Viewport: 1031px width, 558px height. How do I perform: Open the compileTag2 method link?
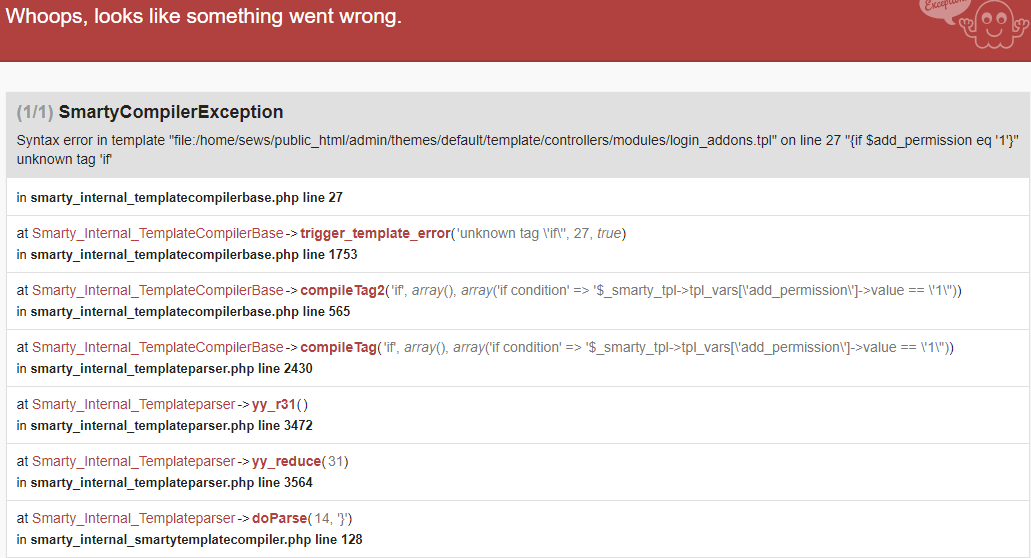tap(343, 291)
